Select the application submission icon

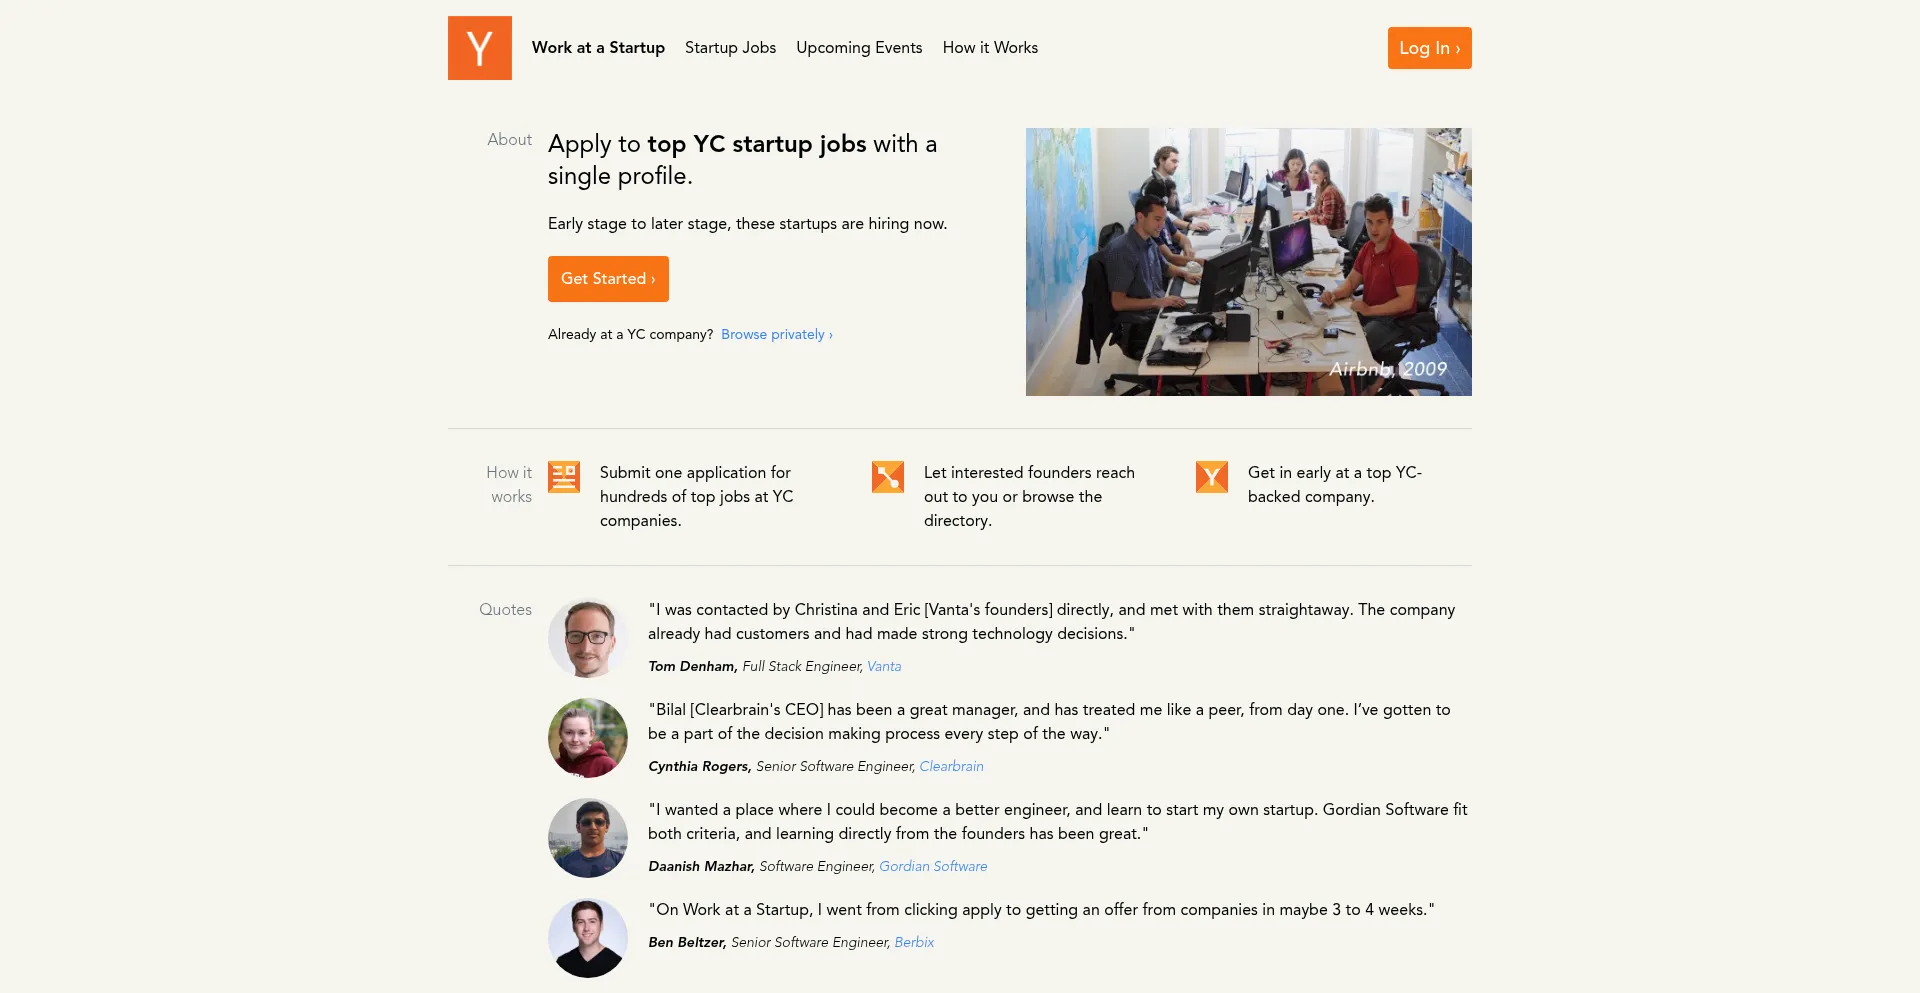[x=564, y=477]
